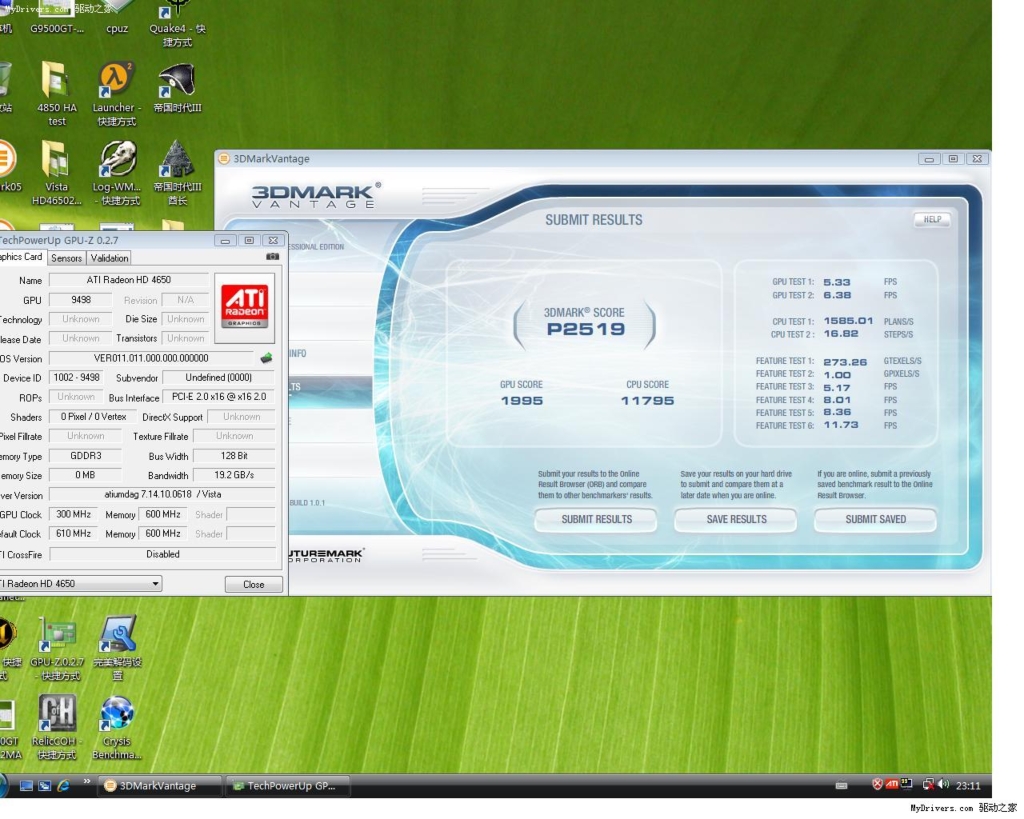The height and width of the screenshot is (819, 1024).
Task: Open the Quake4 desktop shortcut
Action: (177, 24)
